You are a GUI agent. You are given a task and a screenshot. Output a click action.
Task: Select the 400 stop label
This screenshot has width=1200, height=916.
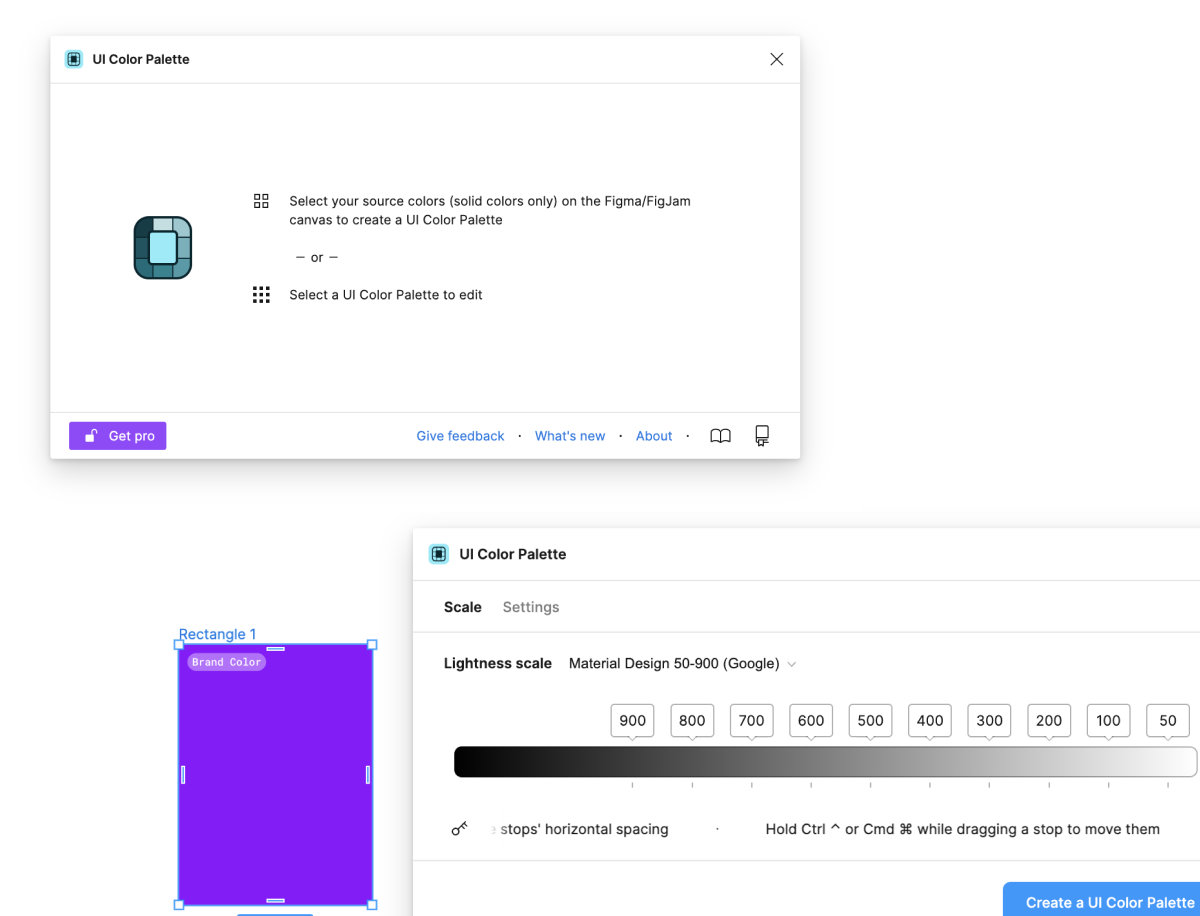(x=930, y=720)
